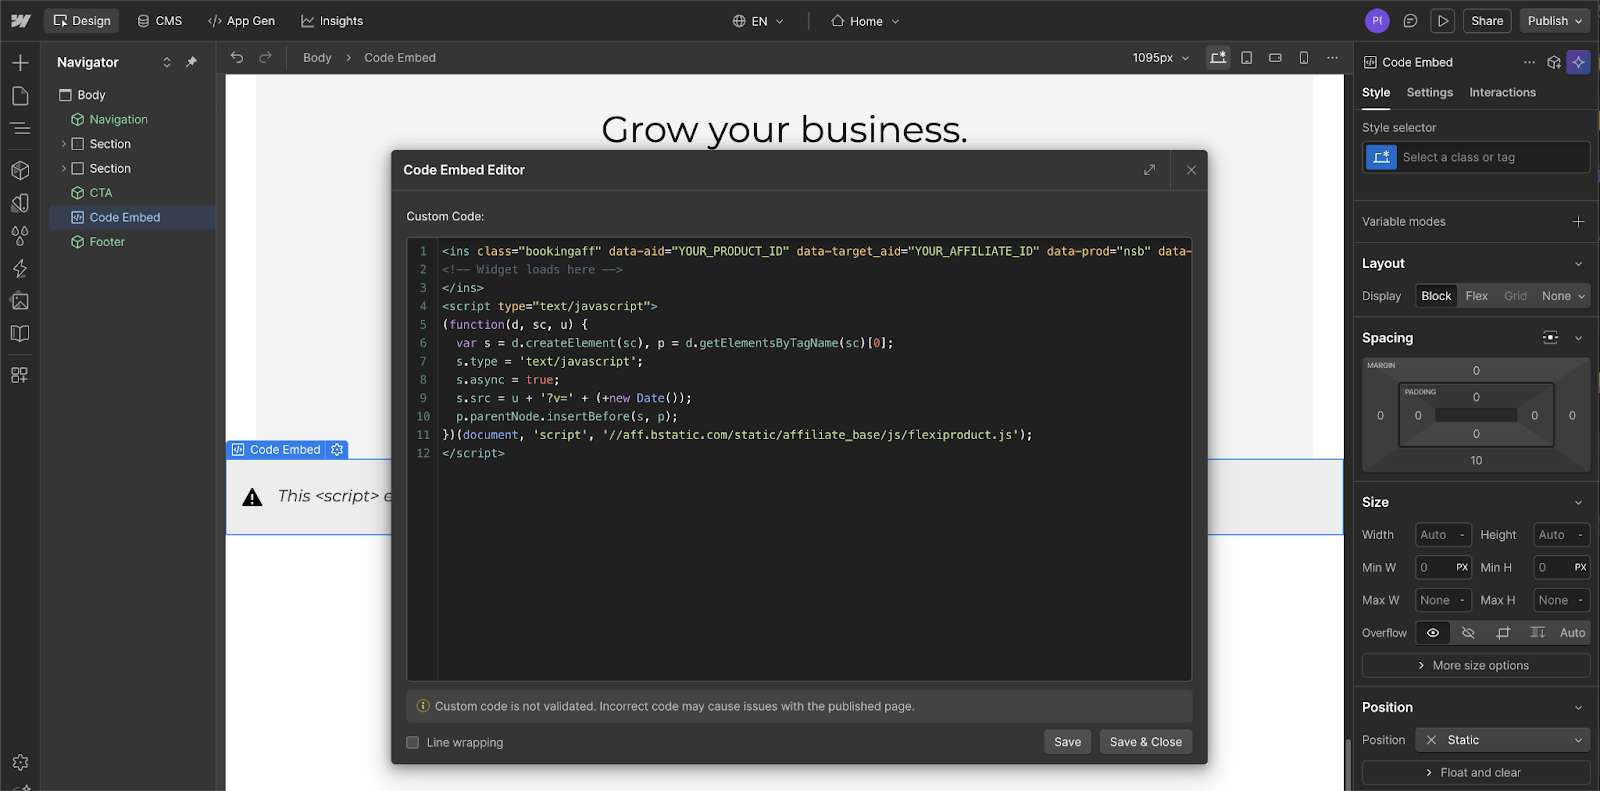
Task: Redo the last action
Action: tap(265, 57)
